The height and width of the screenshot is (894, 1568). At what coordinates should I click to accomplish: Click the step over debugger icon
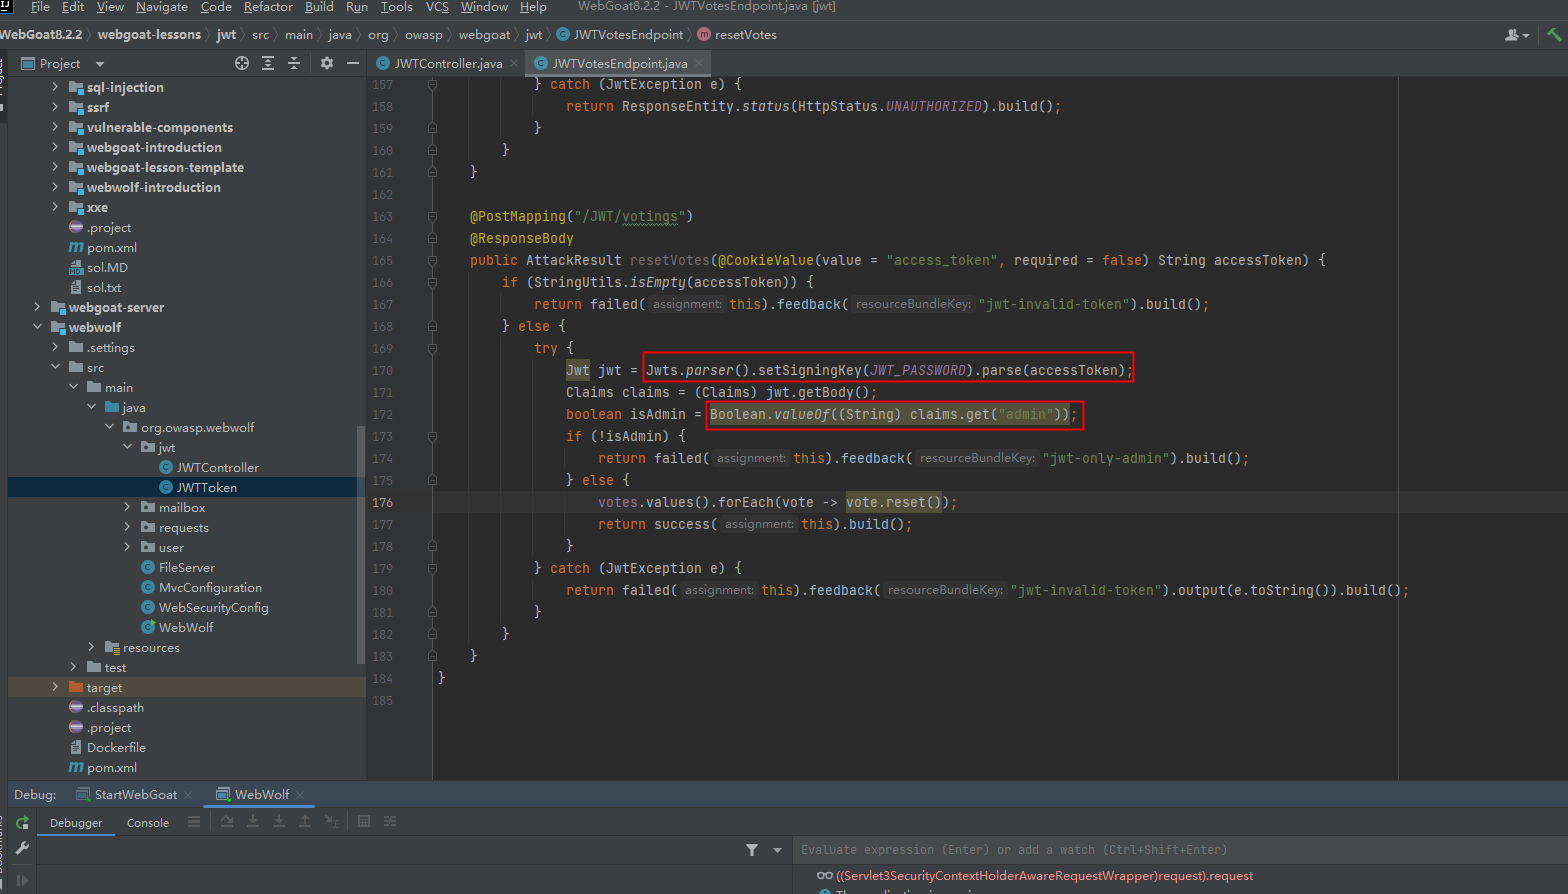[x=227, y=822]
